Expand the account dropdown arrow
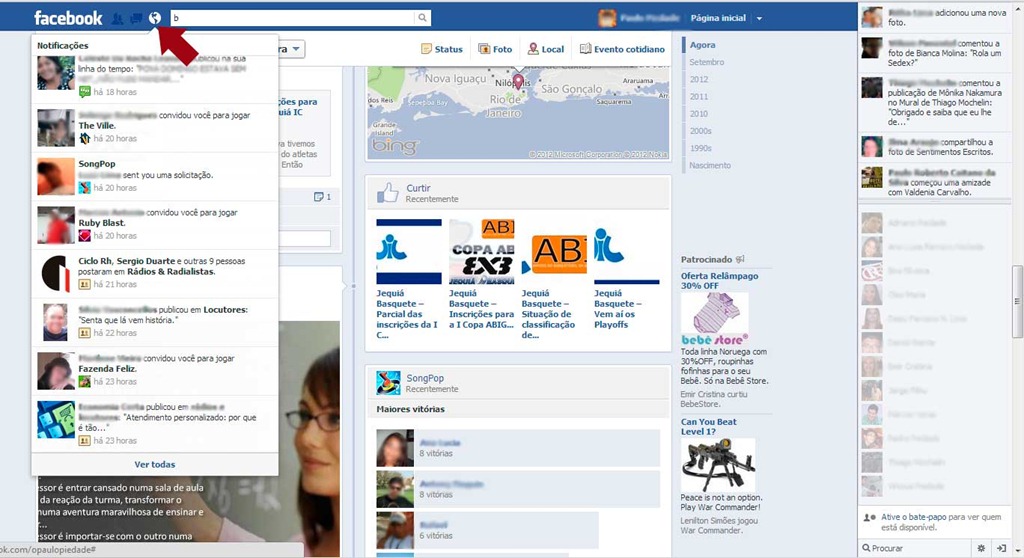 click(759, 18)
